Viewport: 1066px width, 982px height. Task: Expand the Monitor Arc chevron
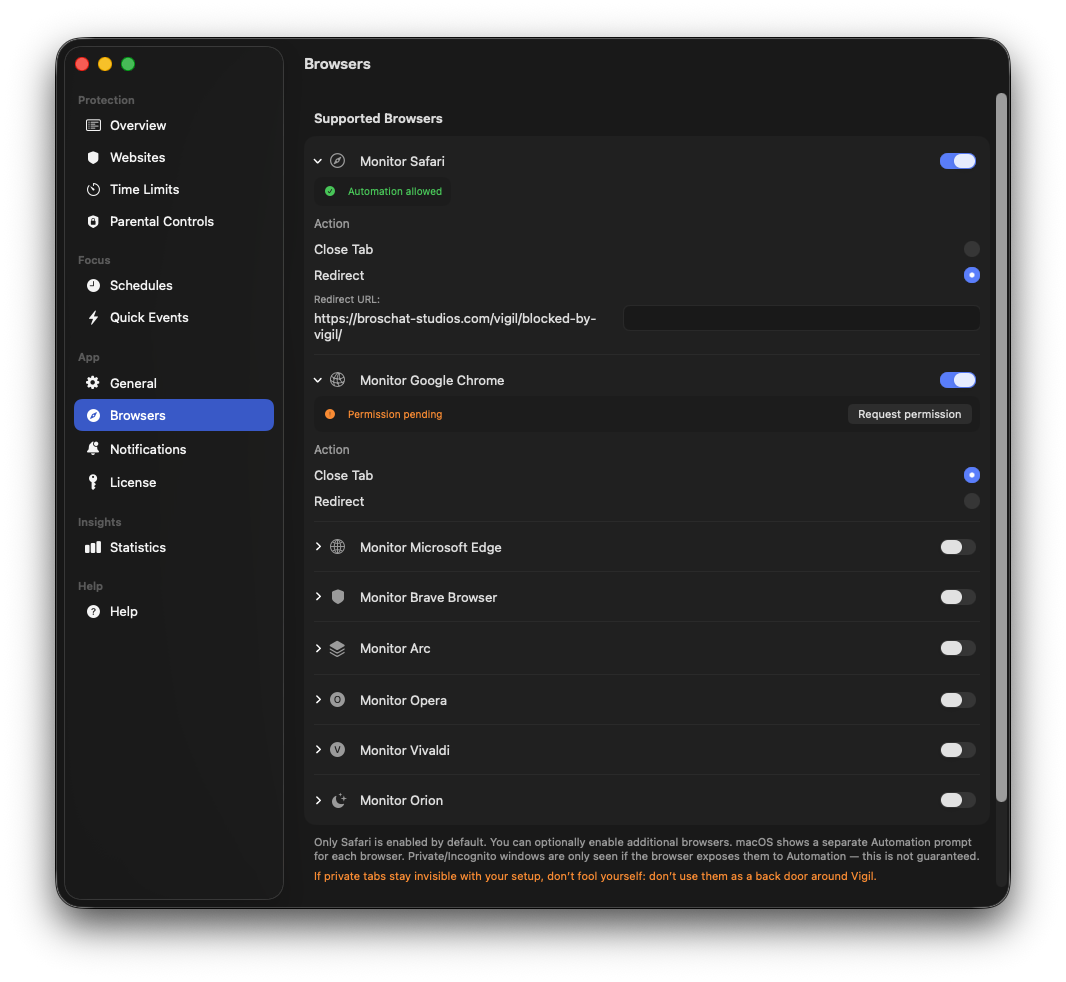tap(317, 648)
